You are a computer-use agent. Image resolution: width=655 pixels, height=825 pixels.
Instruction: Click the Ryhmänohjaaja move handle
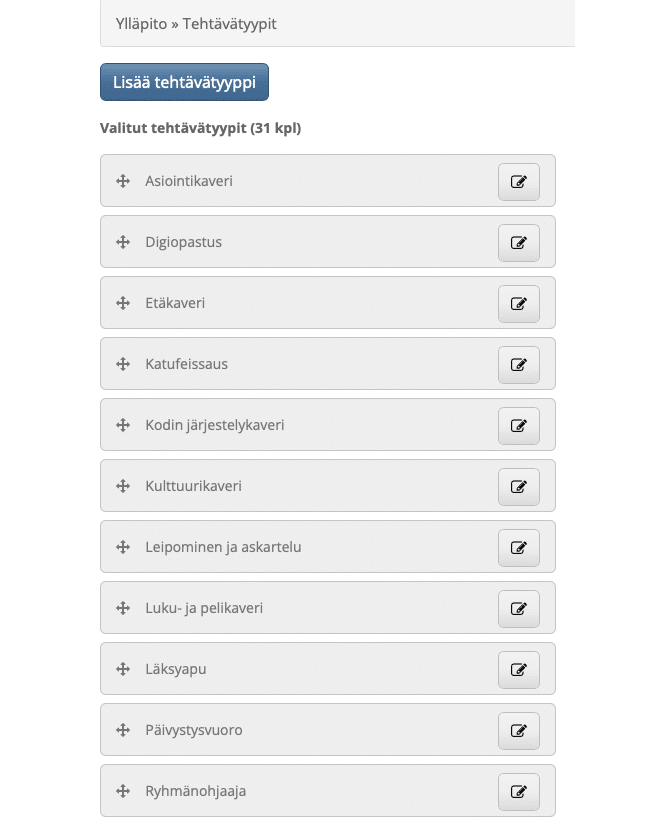coord(123,791)
